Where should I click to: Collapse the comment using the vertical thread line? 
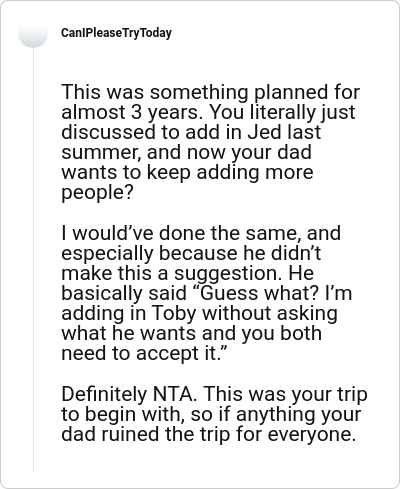coord(33,260)
